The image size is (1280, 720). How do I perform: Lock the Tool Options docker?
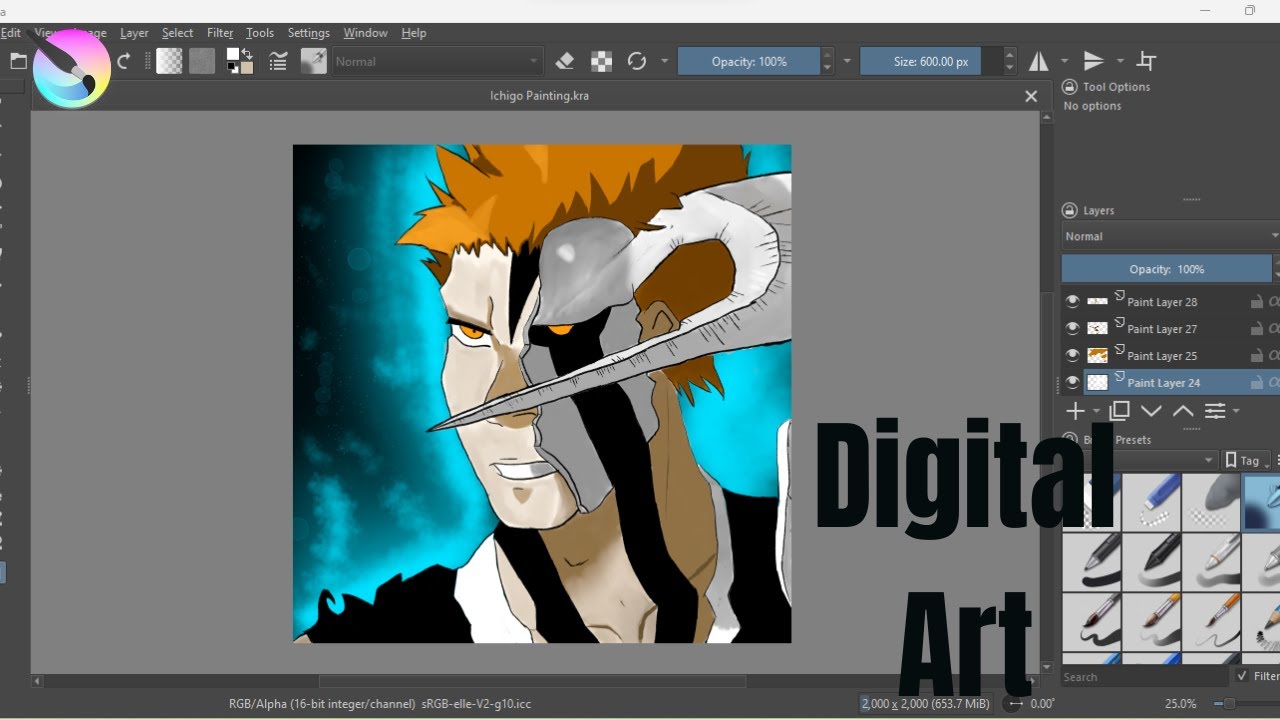coord(1069,87)
